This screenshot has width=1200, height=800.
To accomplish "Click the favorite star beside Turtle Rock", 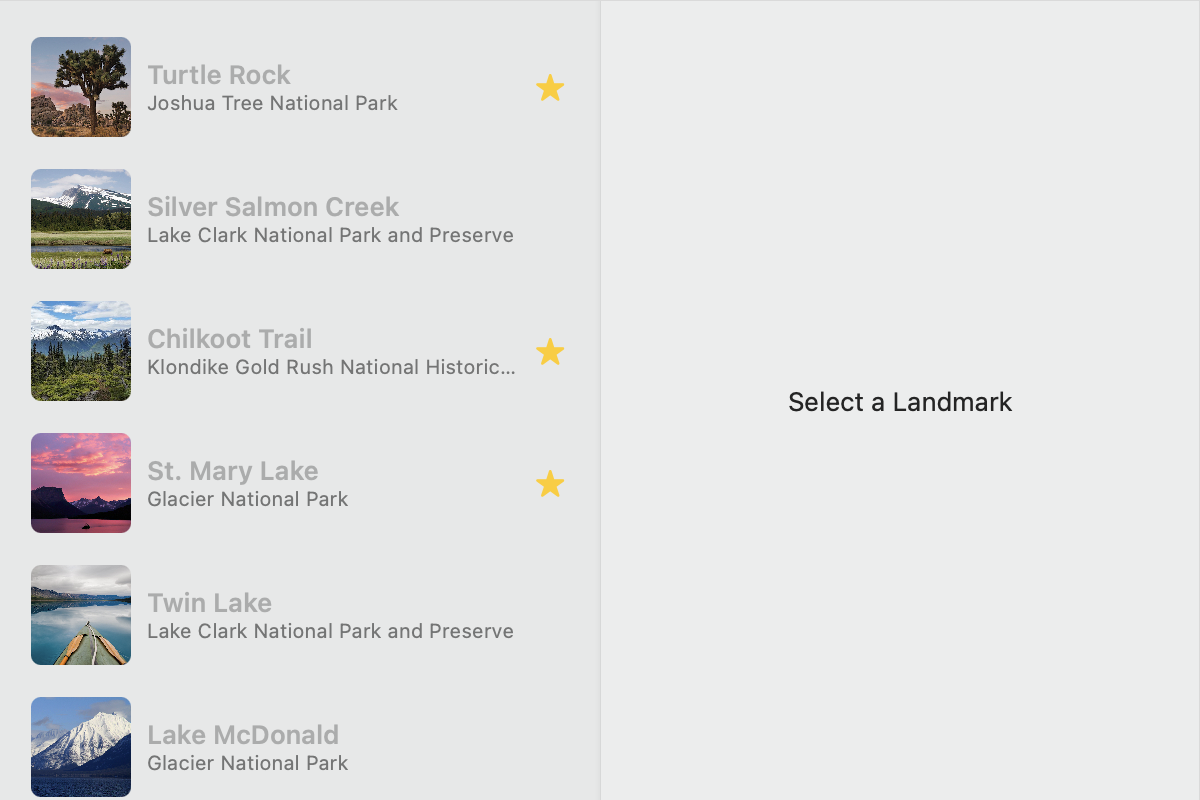I will tap(550, 88).
